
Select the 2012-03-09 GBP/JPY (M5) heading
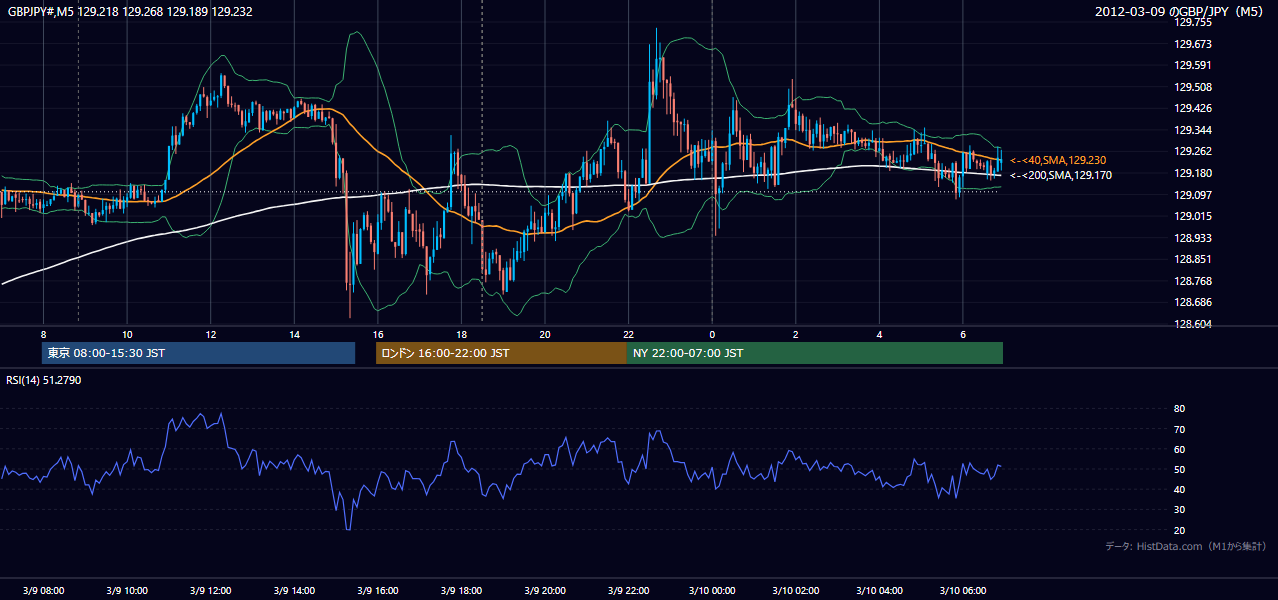point(1180,12)
